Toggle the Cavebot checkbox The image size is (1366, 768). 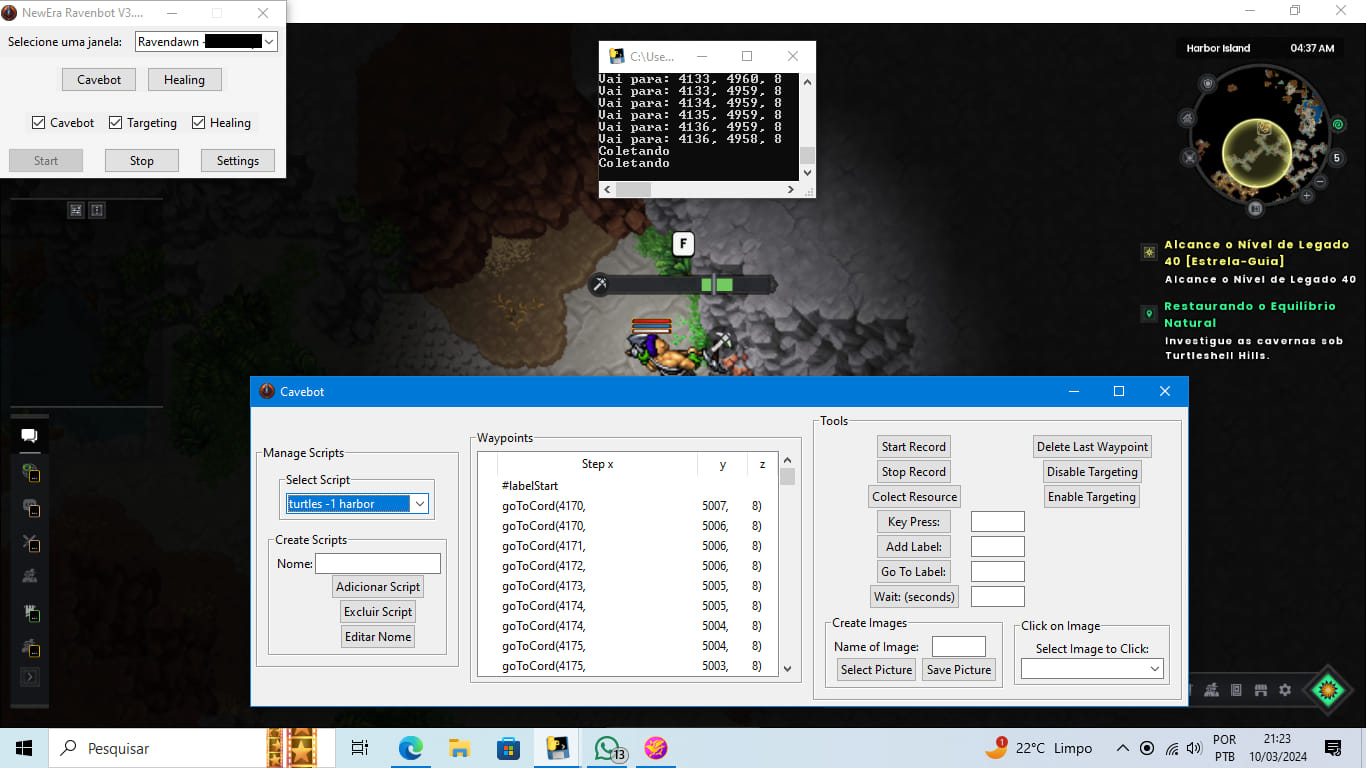tap(38, 123)
